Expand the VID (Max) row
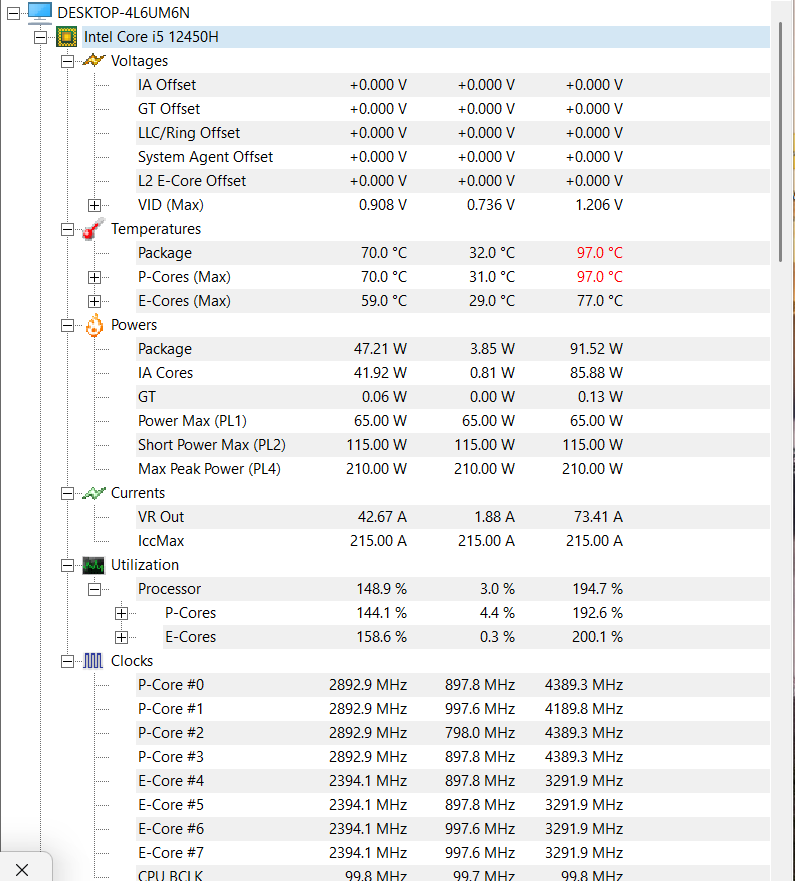The height and width of the screenshot is (881, 795). click(94, 205)
